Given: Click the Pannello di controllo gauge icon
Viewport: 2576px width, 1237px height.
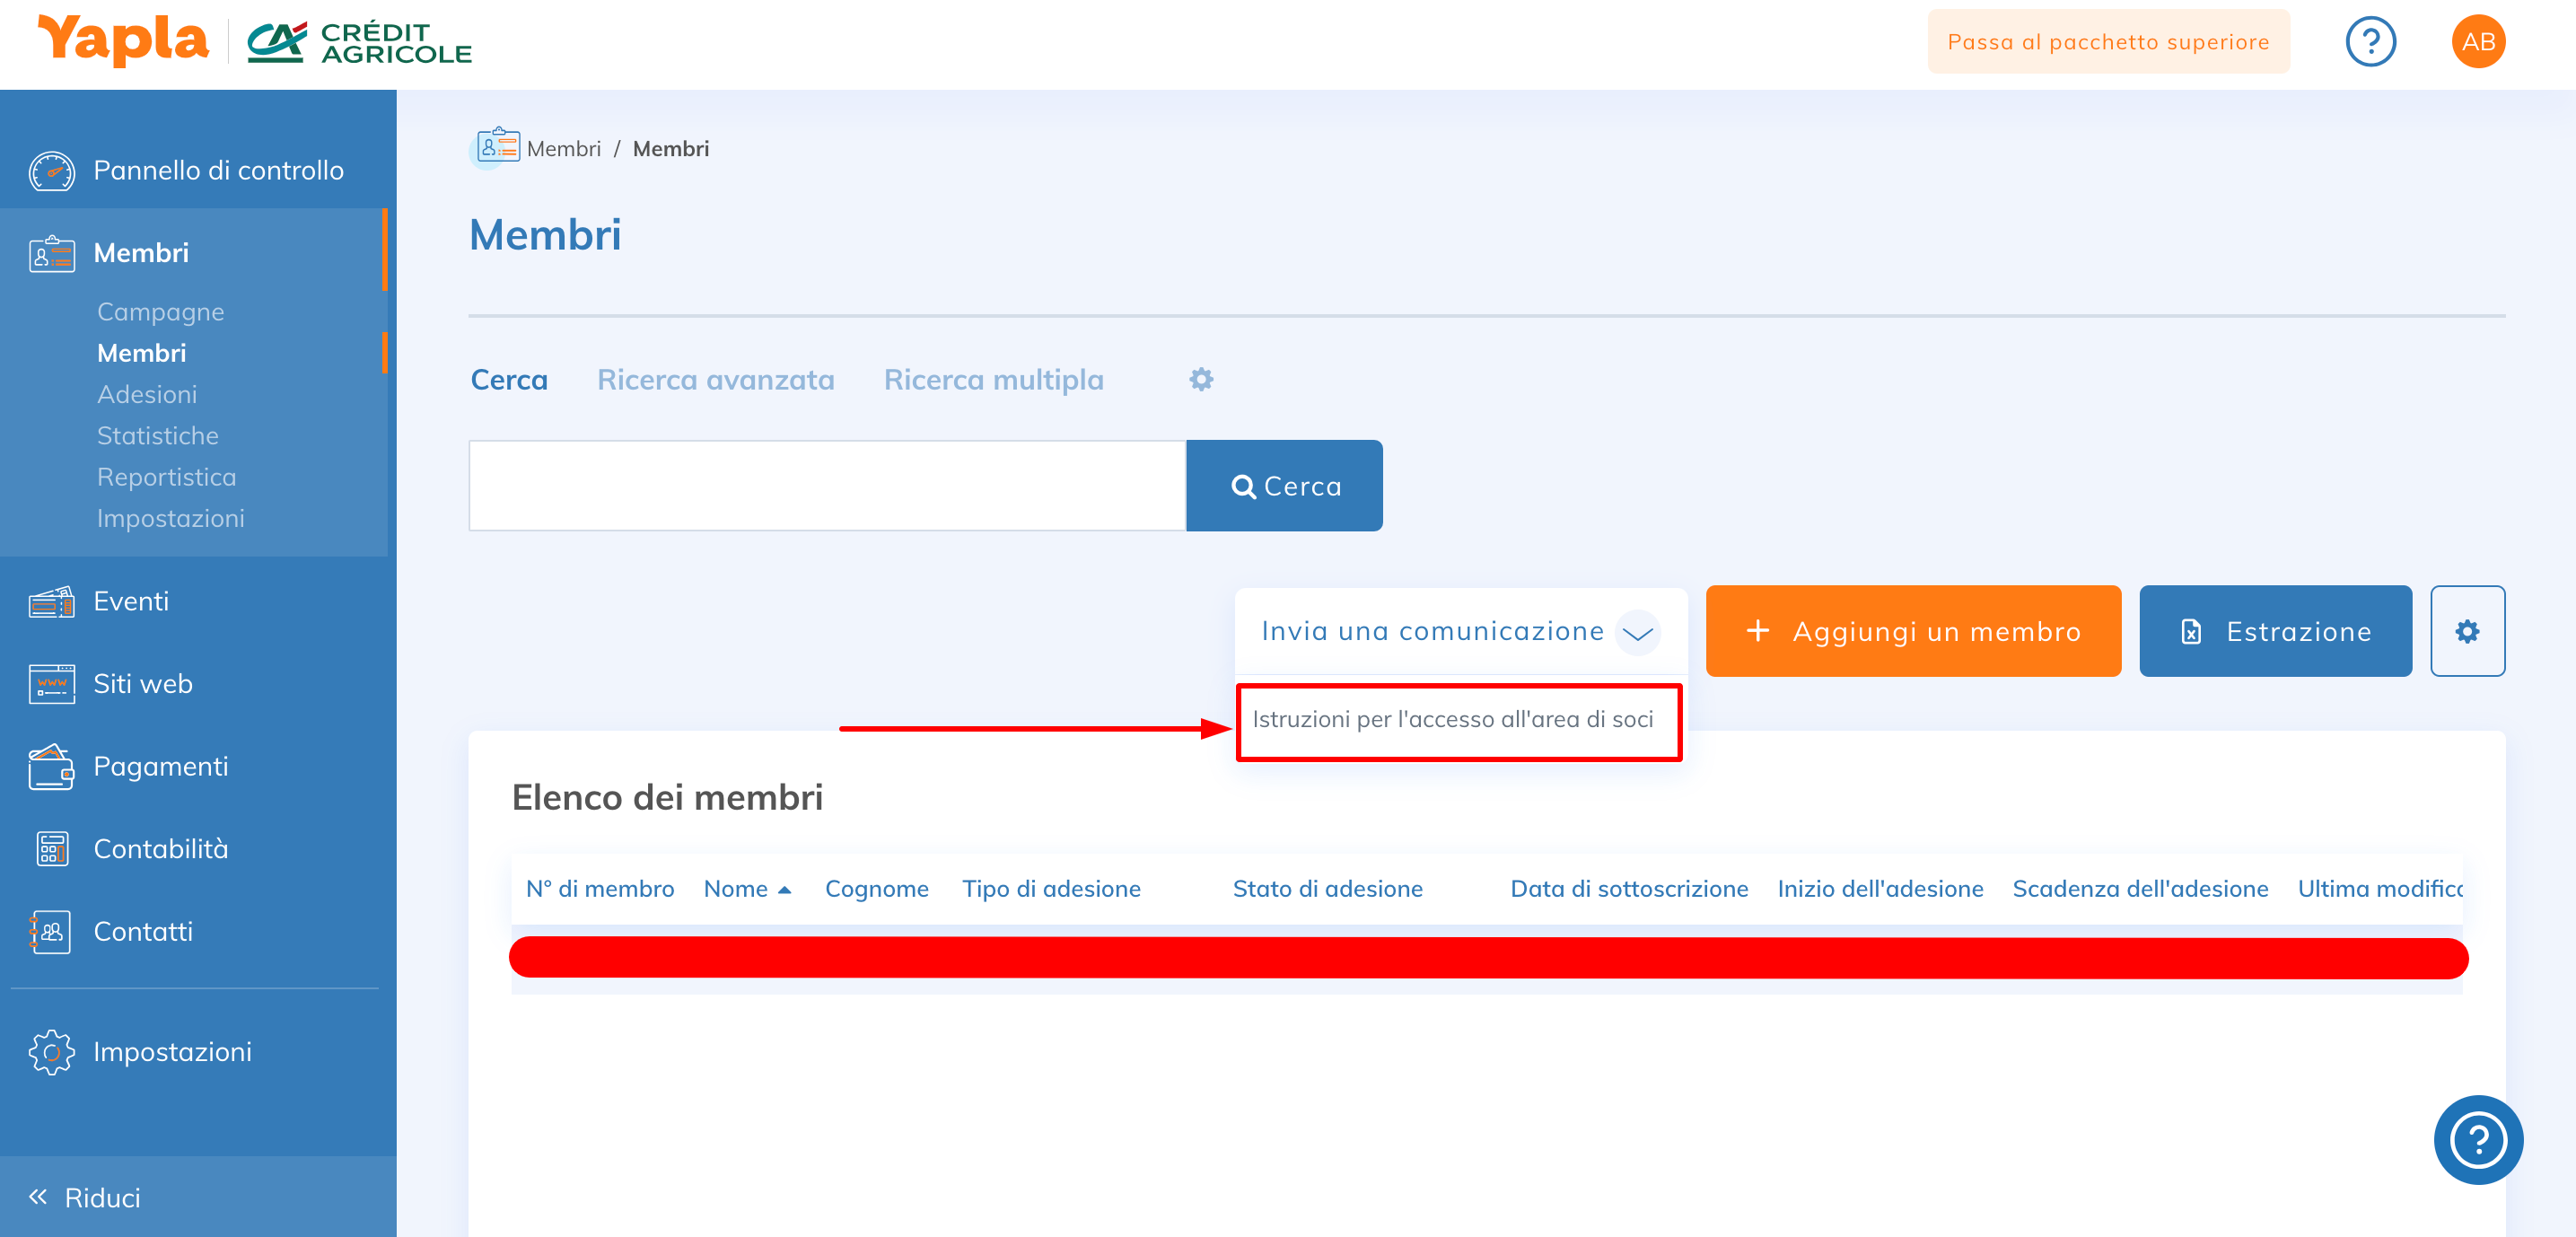Looking at the screenshot, I should coord(51,171).
